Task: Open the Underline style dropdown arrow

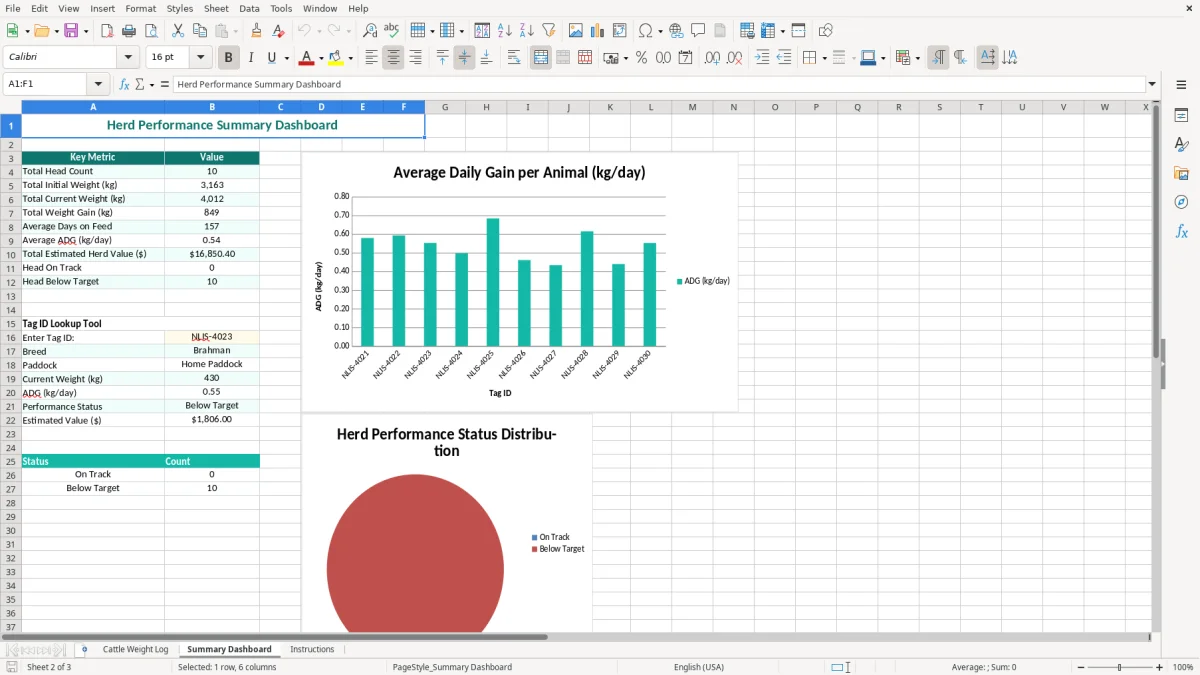Action: (x=286, y=58)
